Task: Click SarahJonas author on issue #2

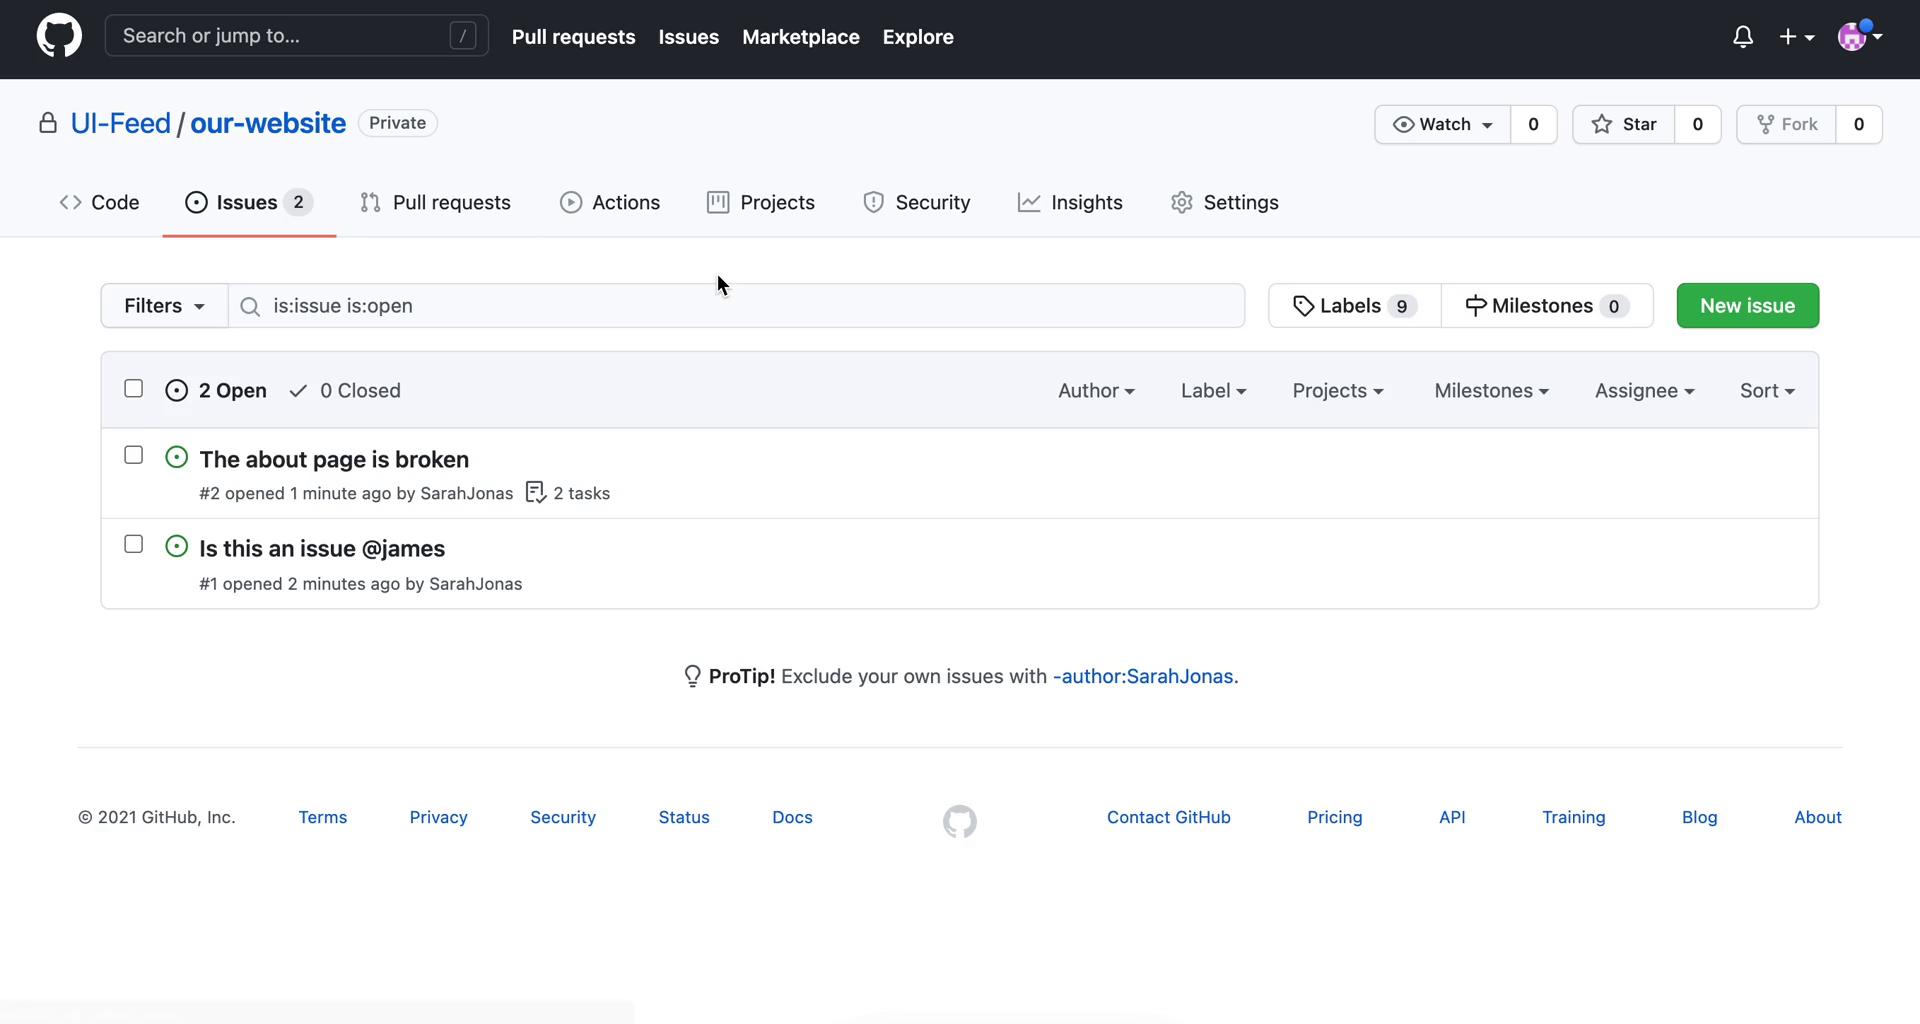Action: point(467,493)
